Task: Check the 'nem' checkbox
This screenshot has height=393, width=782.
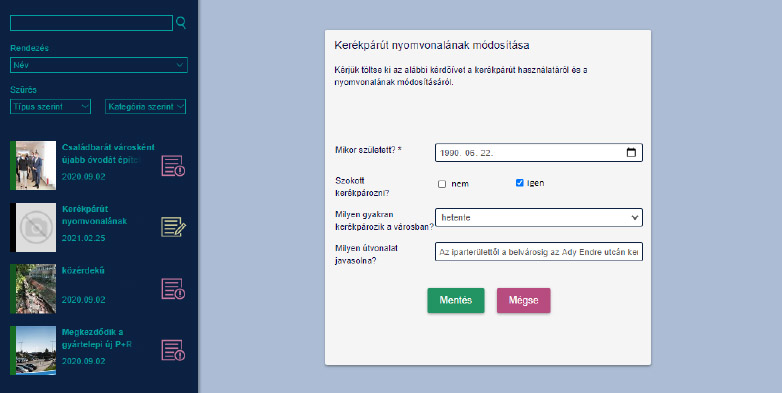Action: point(442,184)
